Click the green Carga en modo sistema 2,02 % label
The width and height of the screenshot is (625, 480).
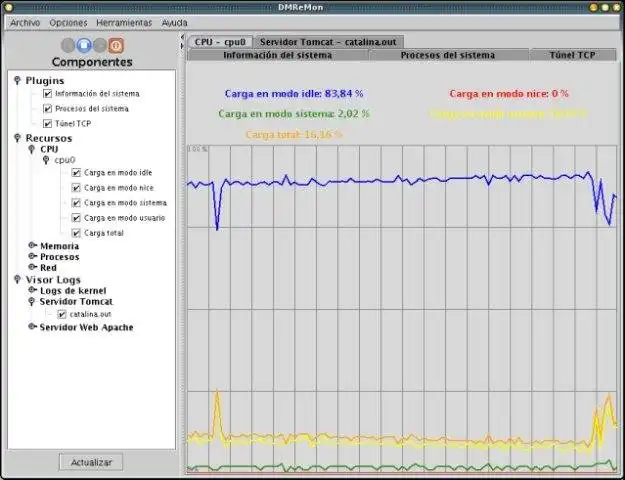click(294, 114)
